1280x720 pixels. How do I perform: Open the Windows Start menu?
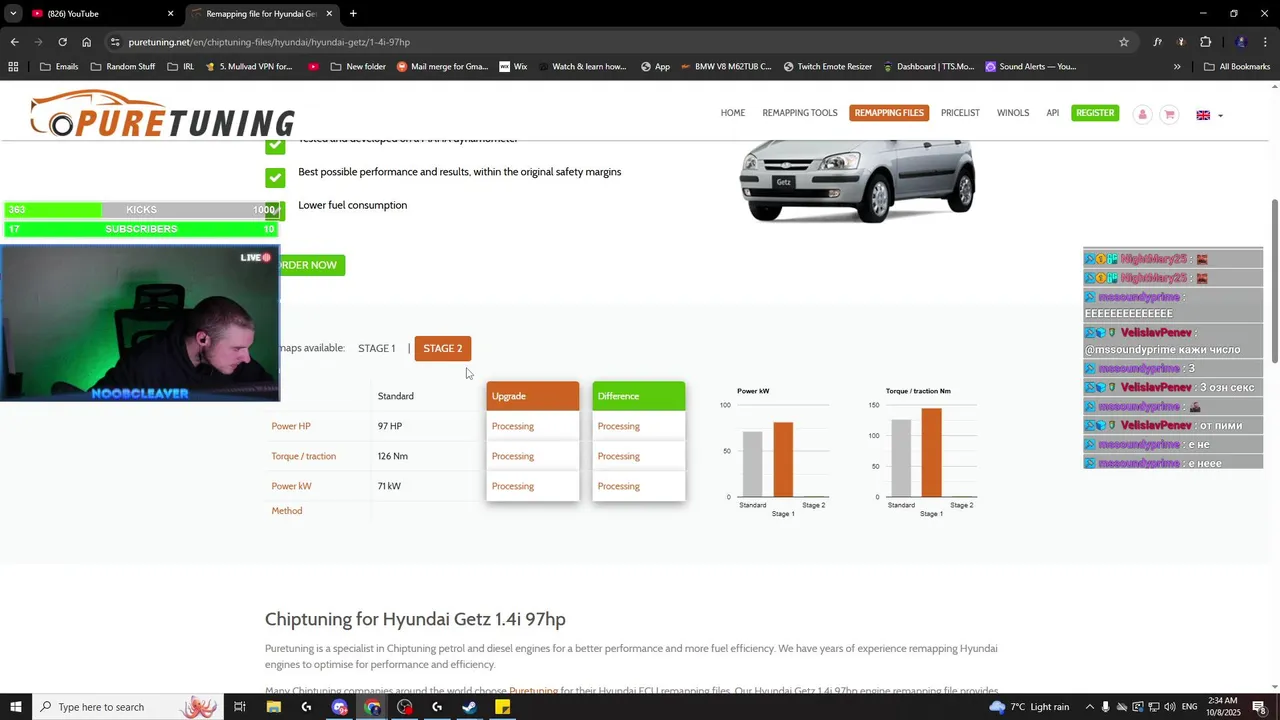(15, 707)
